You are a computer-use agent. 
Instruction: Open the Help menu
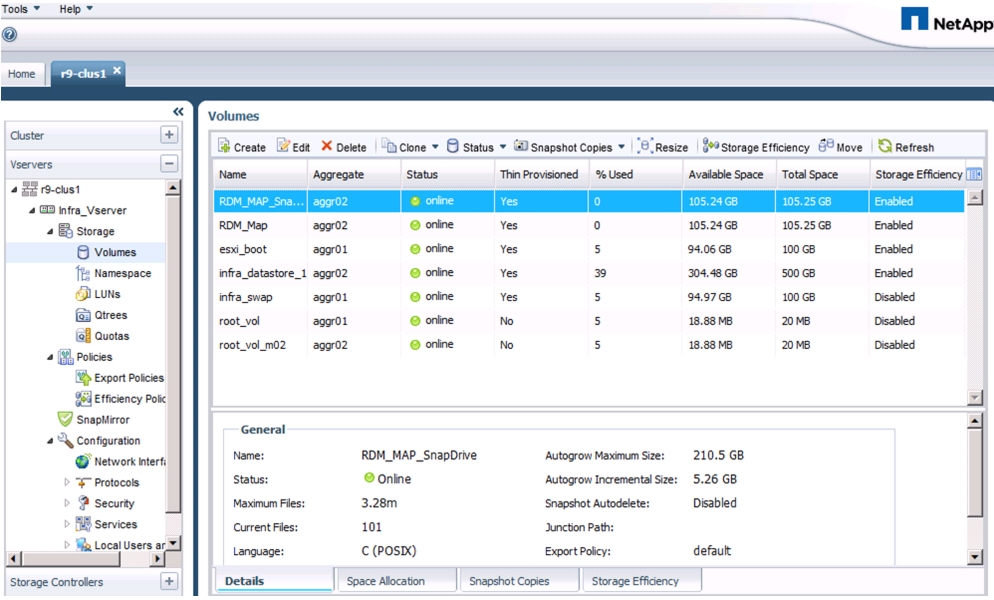click(75, 9)
